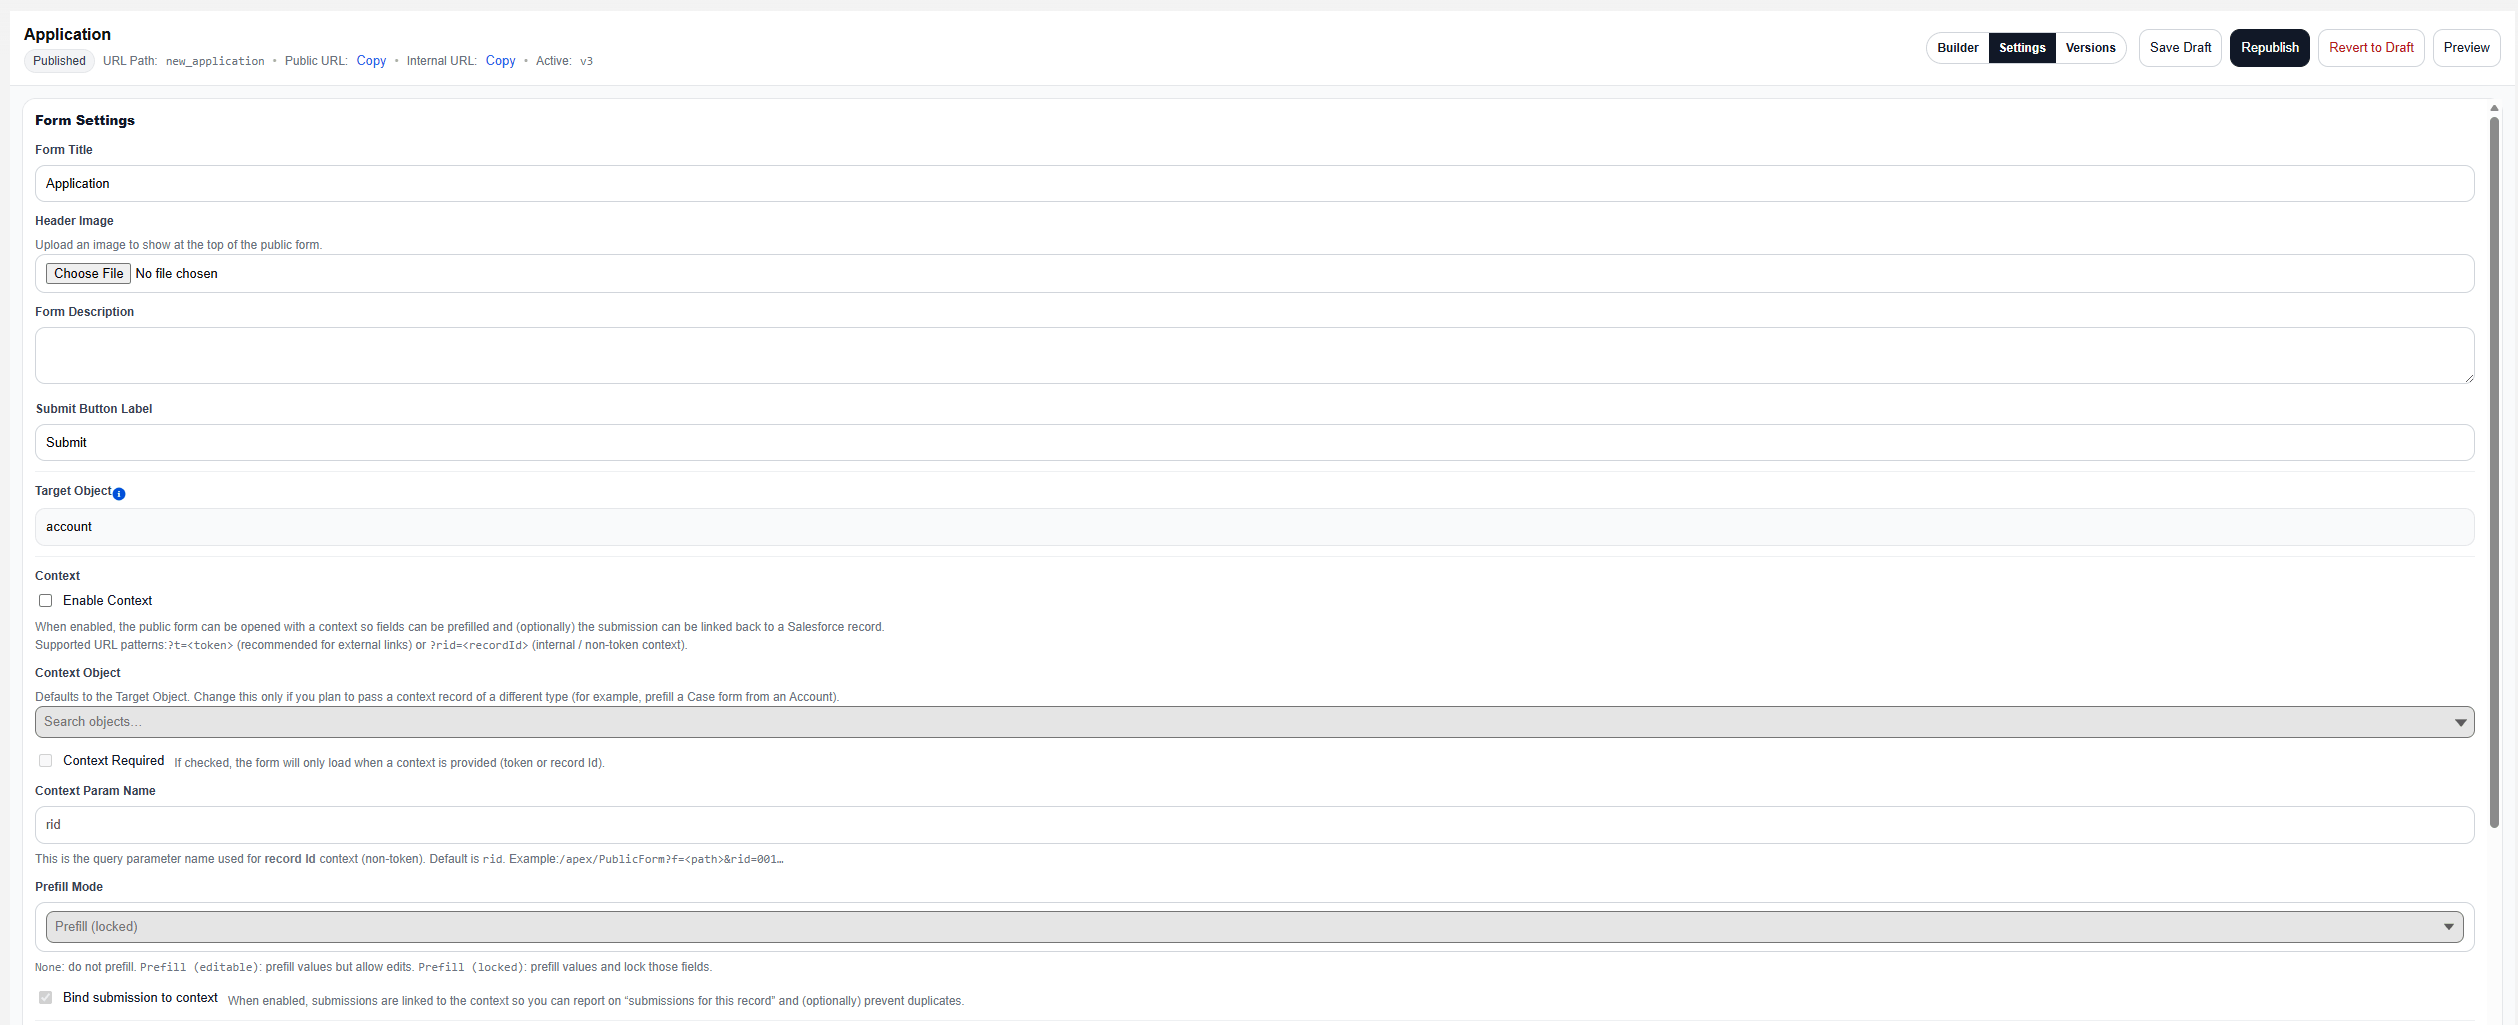Open the form Preview

click(2466, 47)
